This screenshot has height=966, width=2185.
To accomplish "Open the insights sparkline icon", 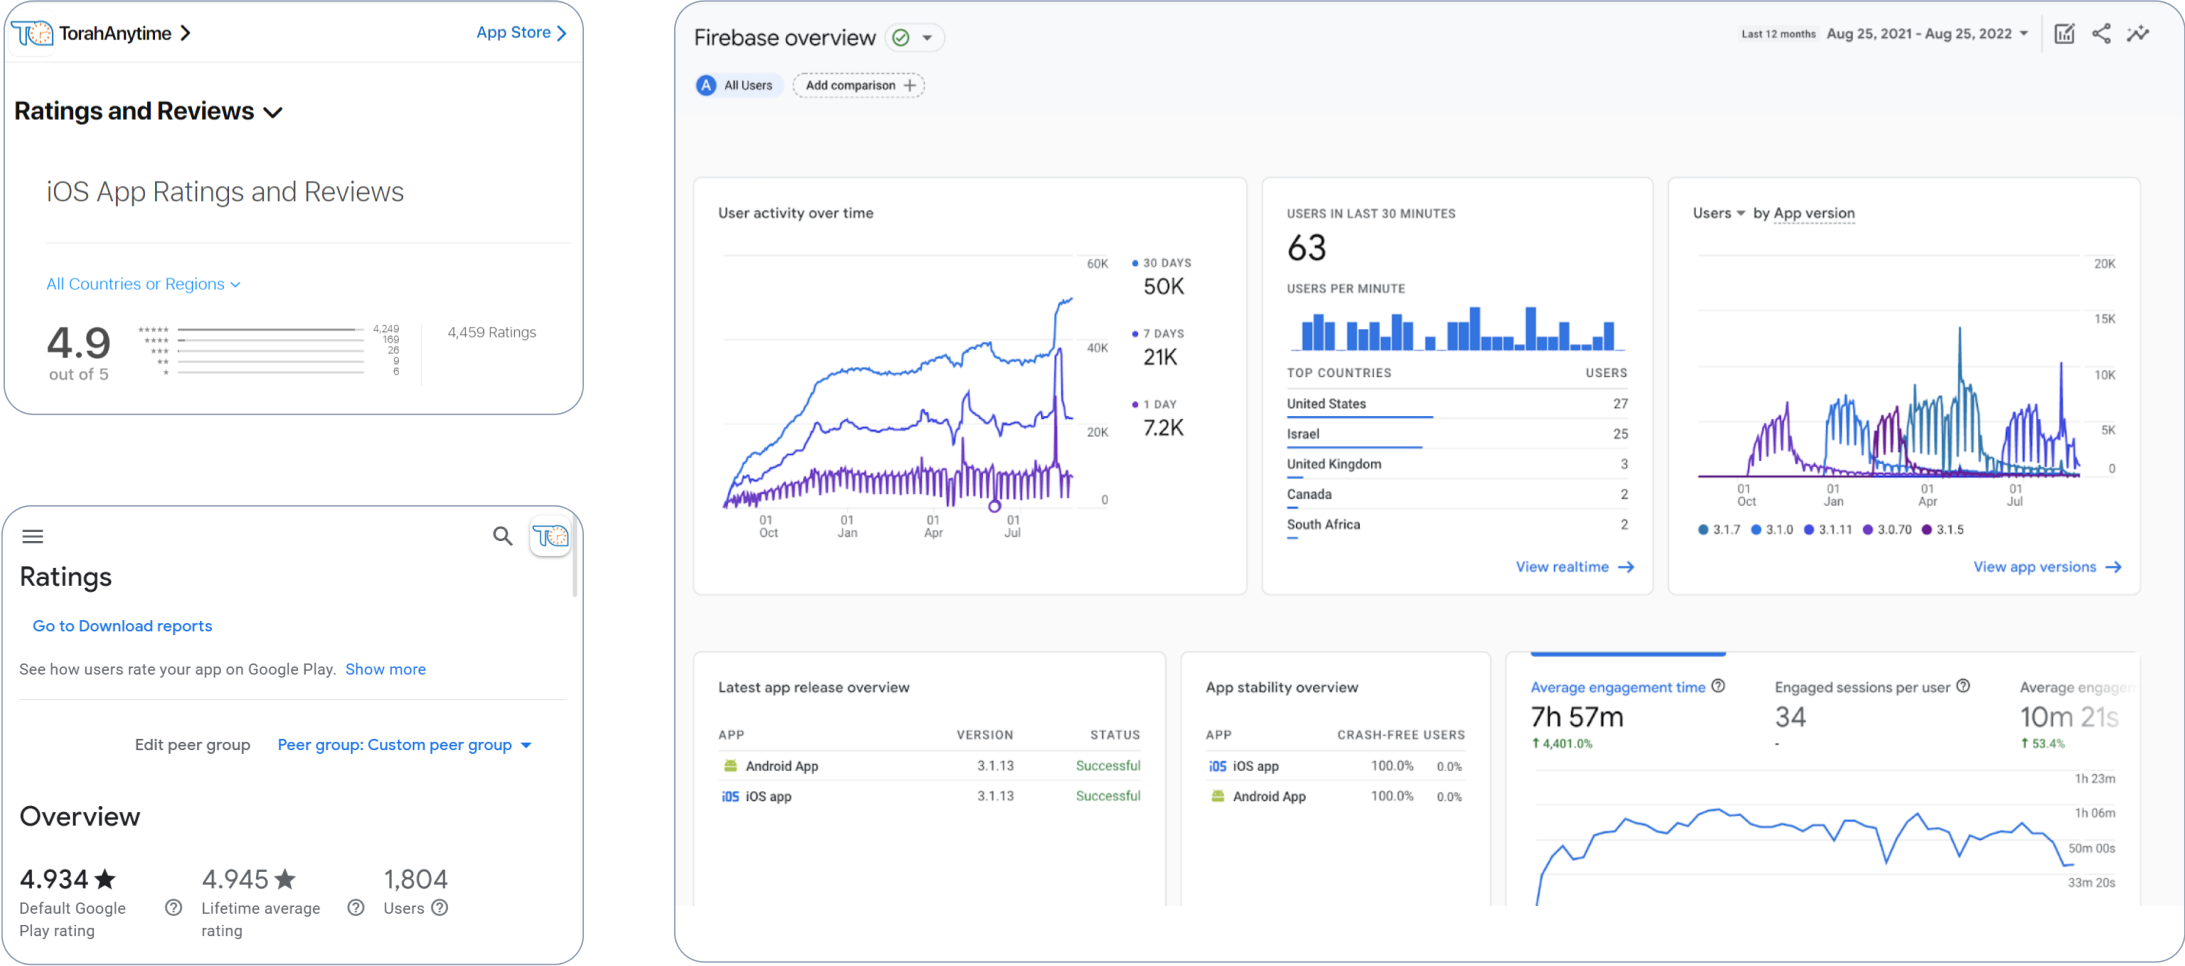I will tap(2138, 34).
